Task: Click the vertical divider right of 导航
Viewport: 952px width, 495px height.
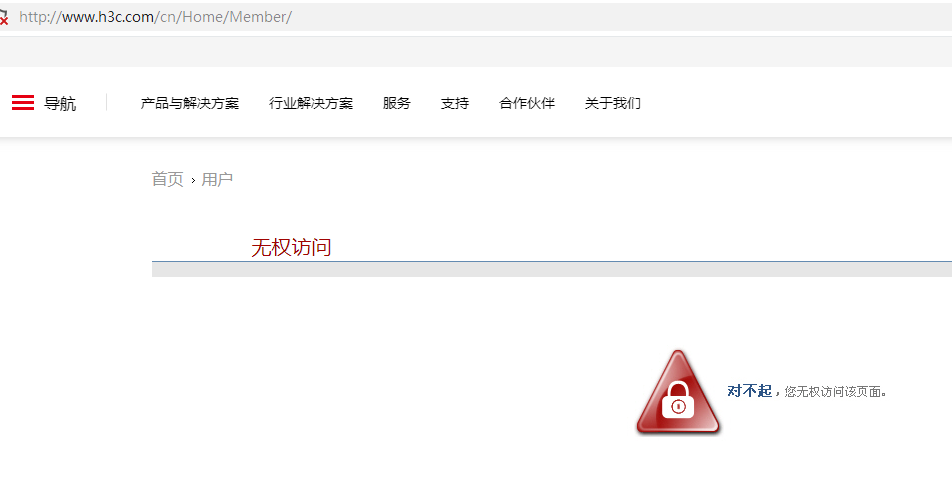Action: 107,103
